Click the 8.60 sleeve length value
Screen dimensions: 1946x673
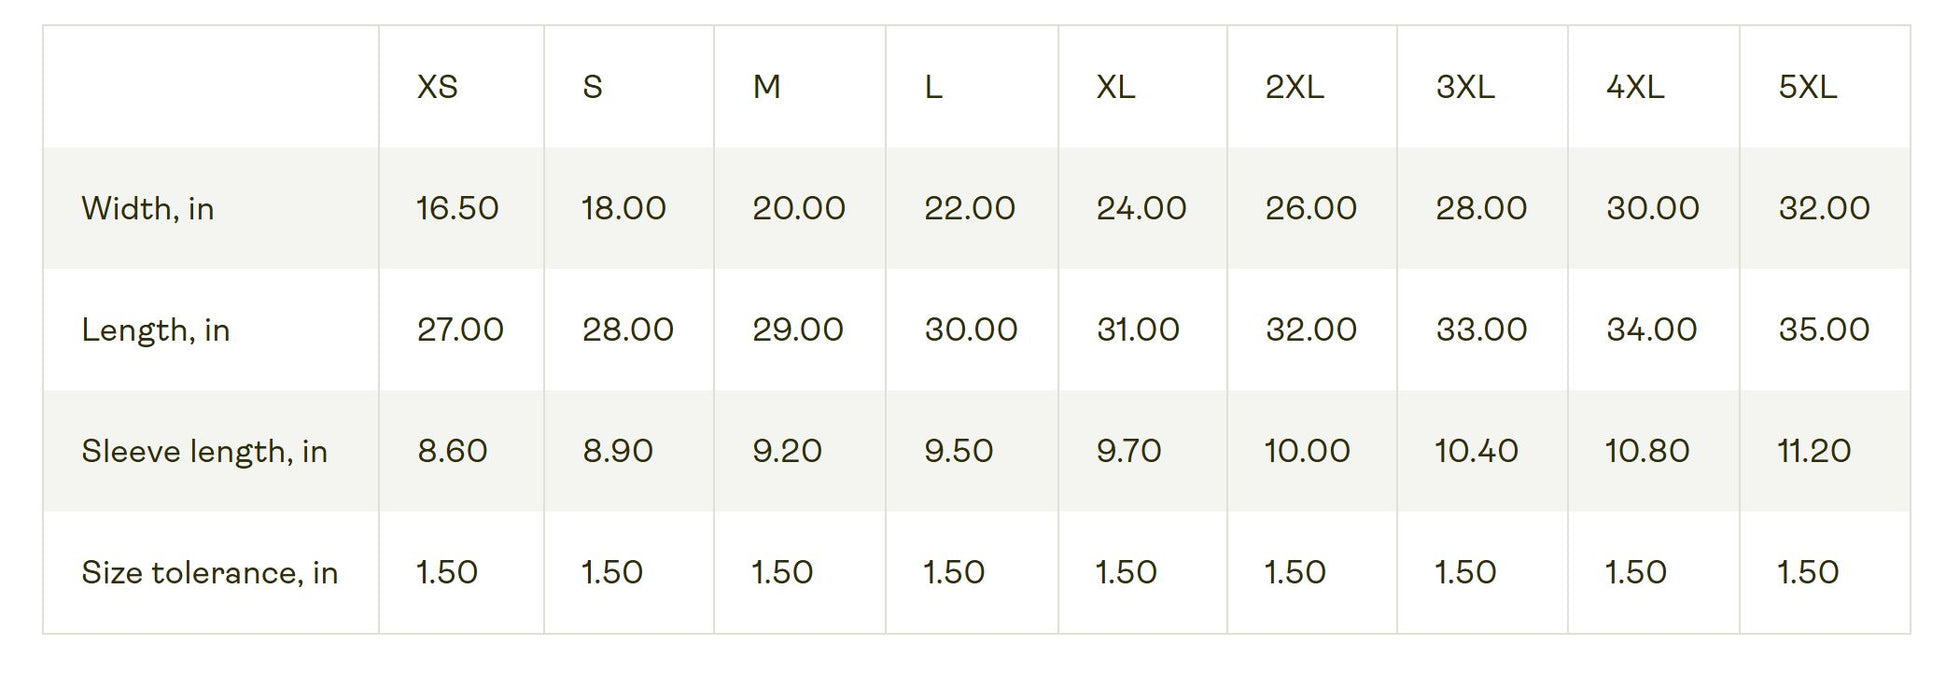(x=452, y=451)
